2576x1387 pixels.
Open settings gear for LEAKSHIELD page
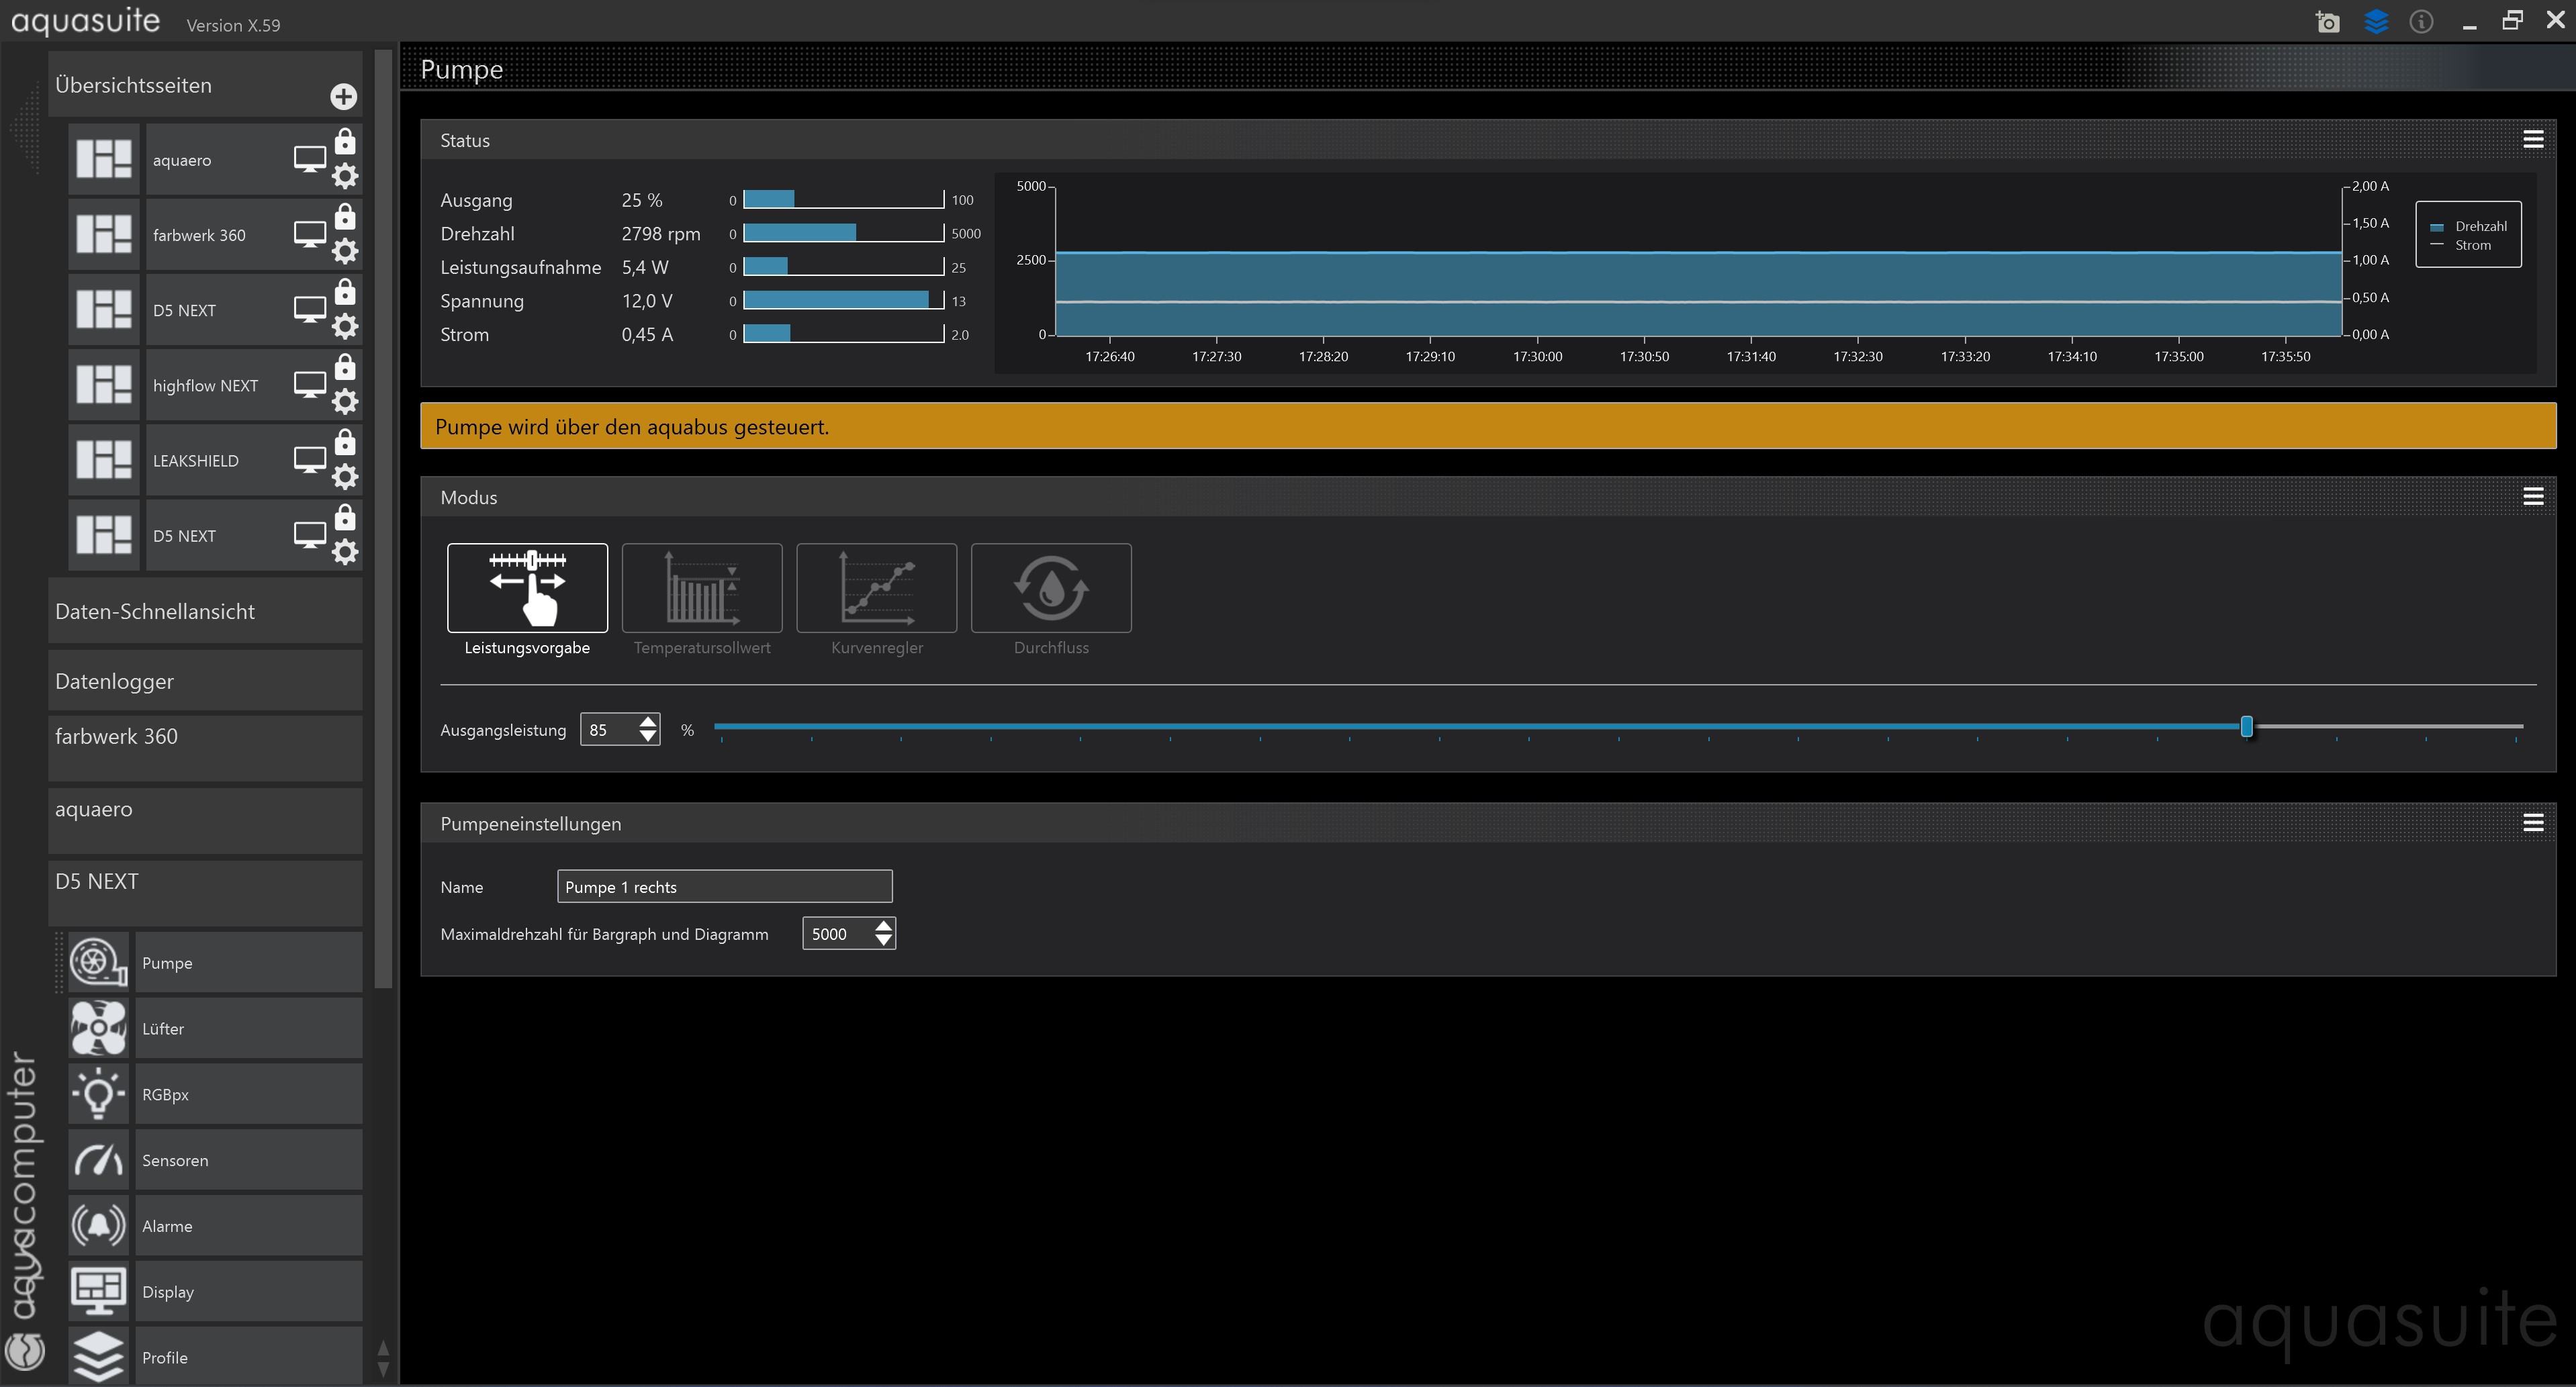(x=345, y=477)
